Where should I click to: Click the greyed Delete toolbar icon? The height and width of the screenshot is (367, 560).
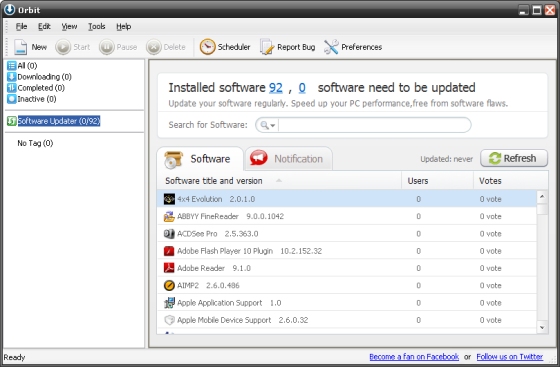tap(154, 47)
